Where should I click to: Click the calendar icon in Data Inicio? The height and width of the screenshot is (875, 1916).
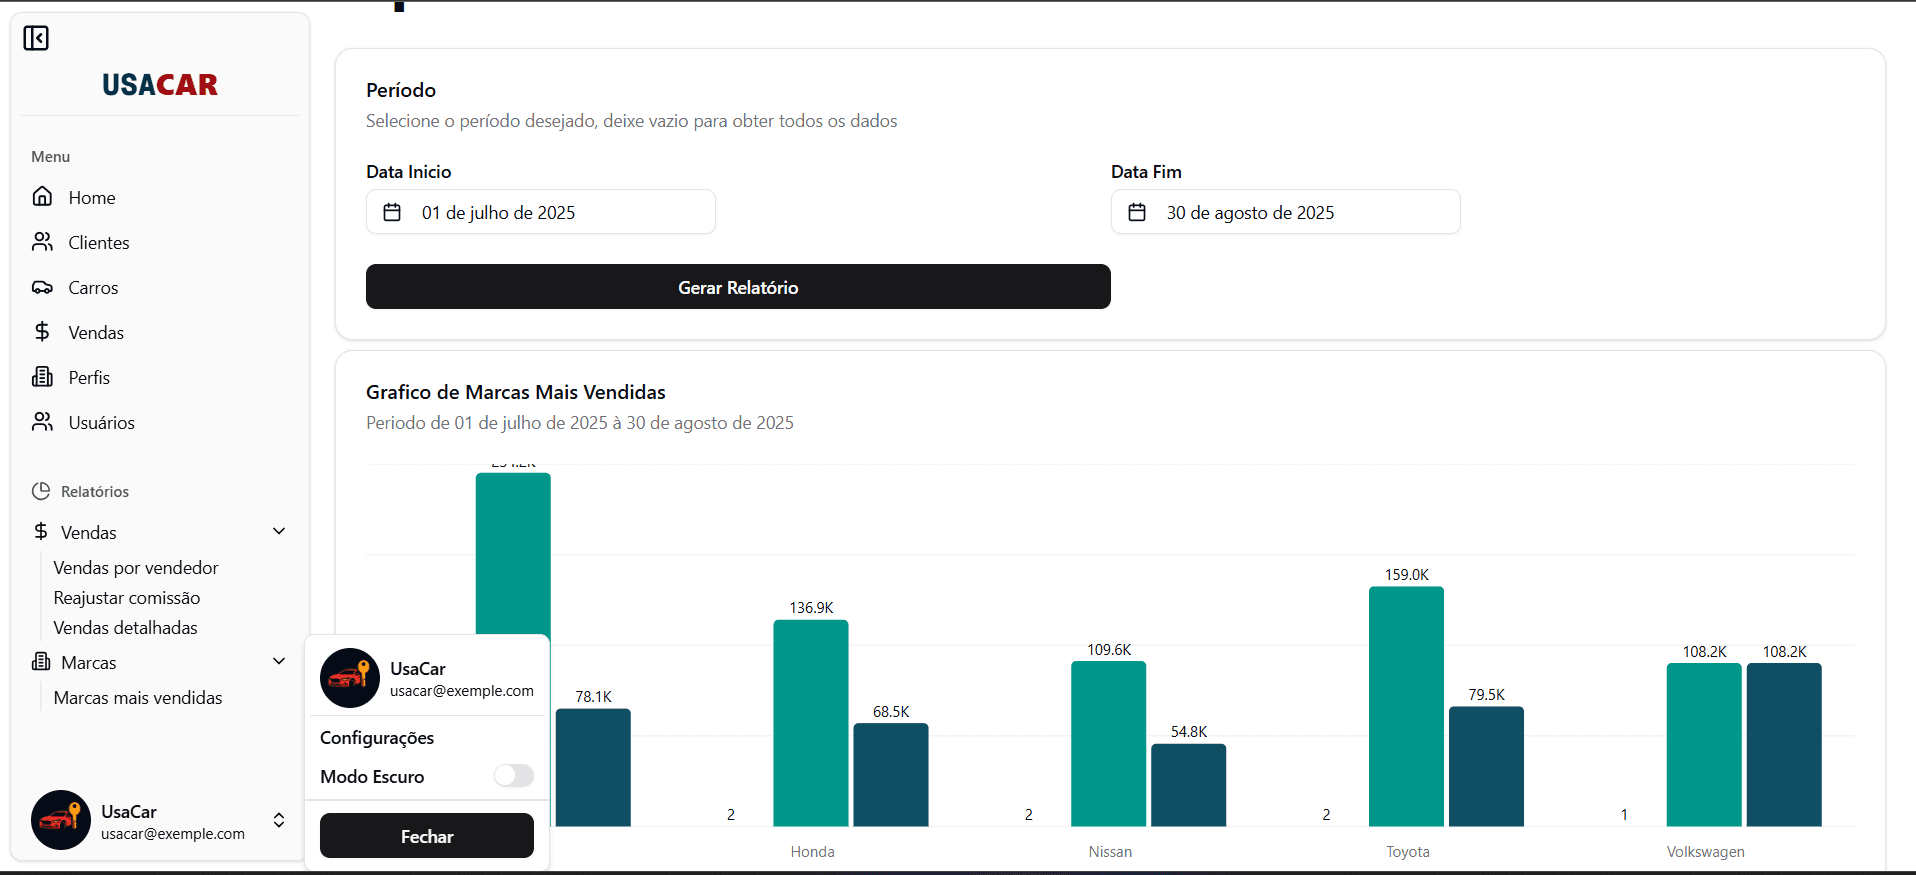tap(392, 212)
